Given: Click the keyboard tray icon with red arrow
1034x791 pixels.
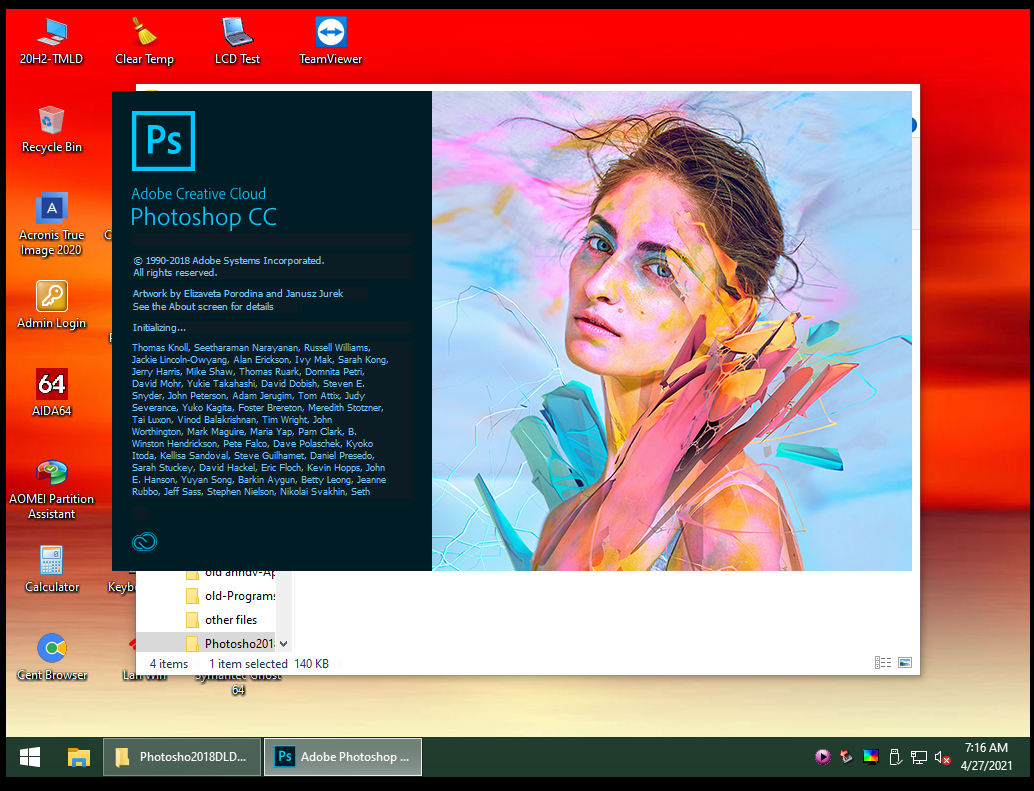Looking at the screenshot, I should 846,757.
